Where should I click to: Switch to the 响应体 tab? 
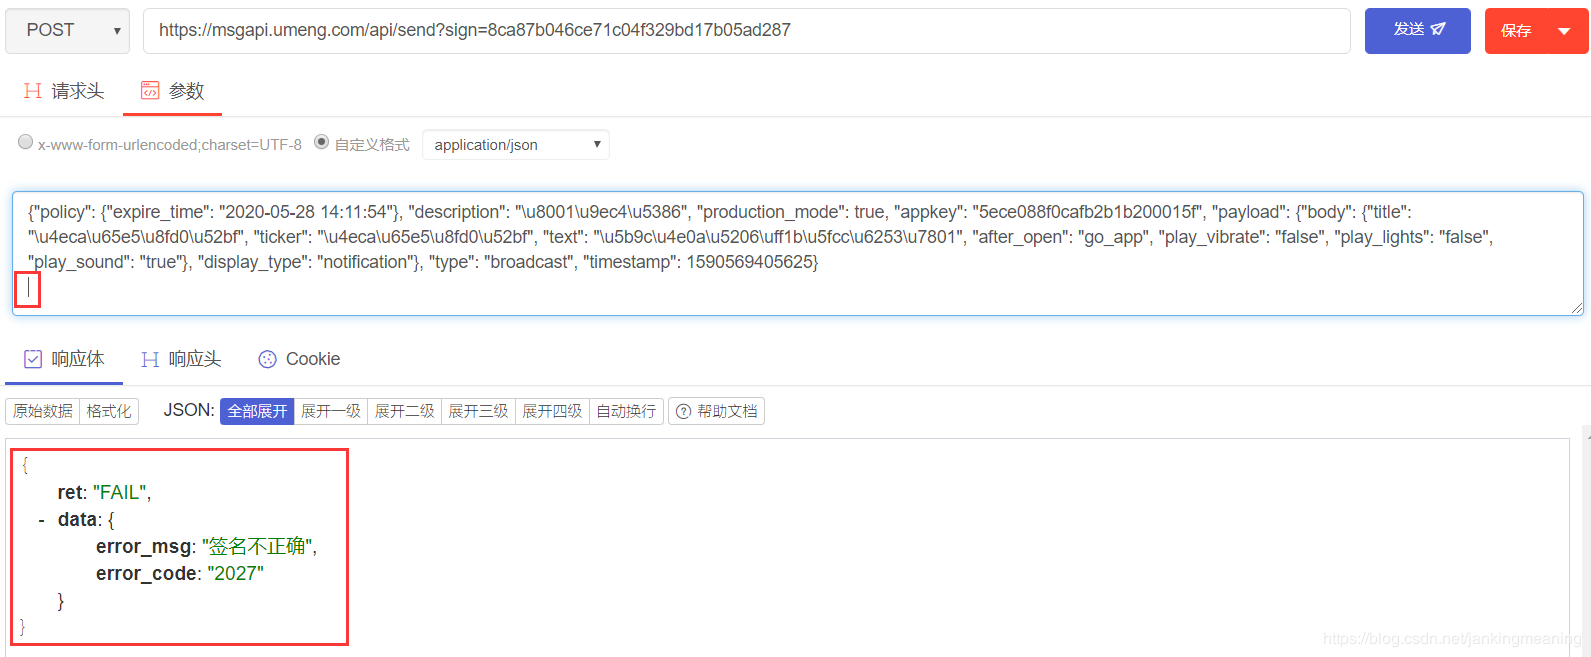[64, 359]
